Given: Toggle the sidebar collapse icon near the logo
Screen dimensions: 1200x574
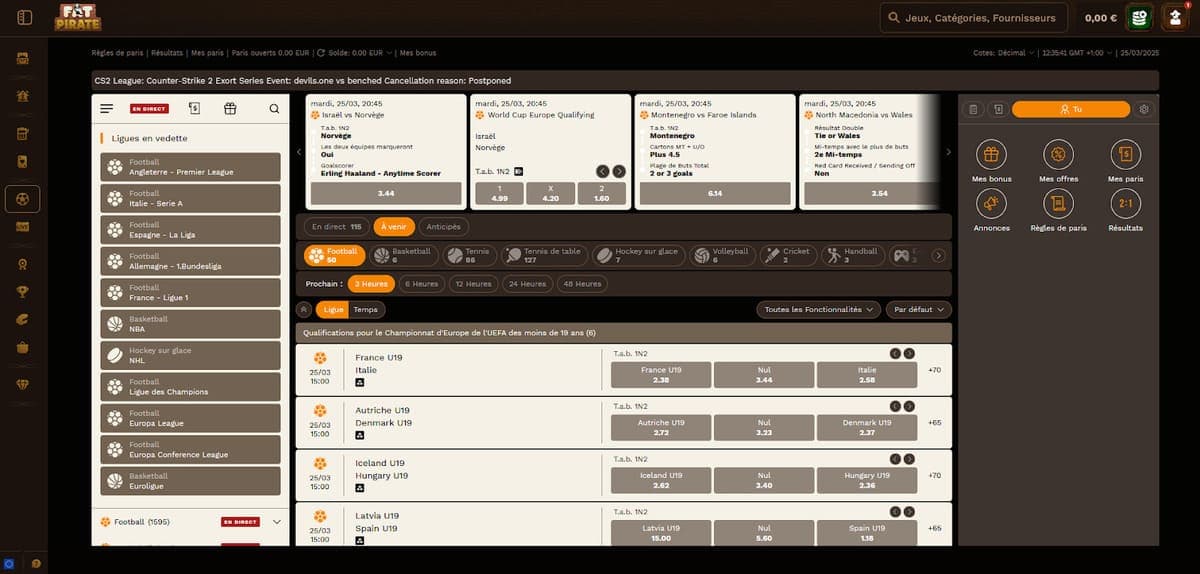Looking at the screenshot, I should 25,17.
